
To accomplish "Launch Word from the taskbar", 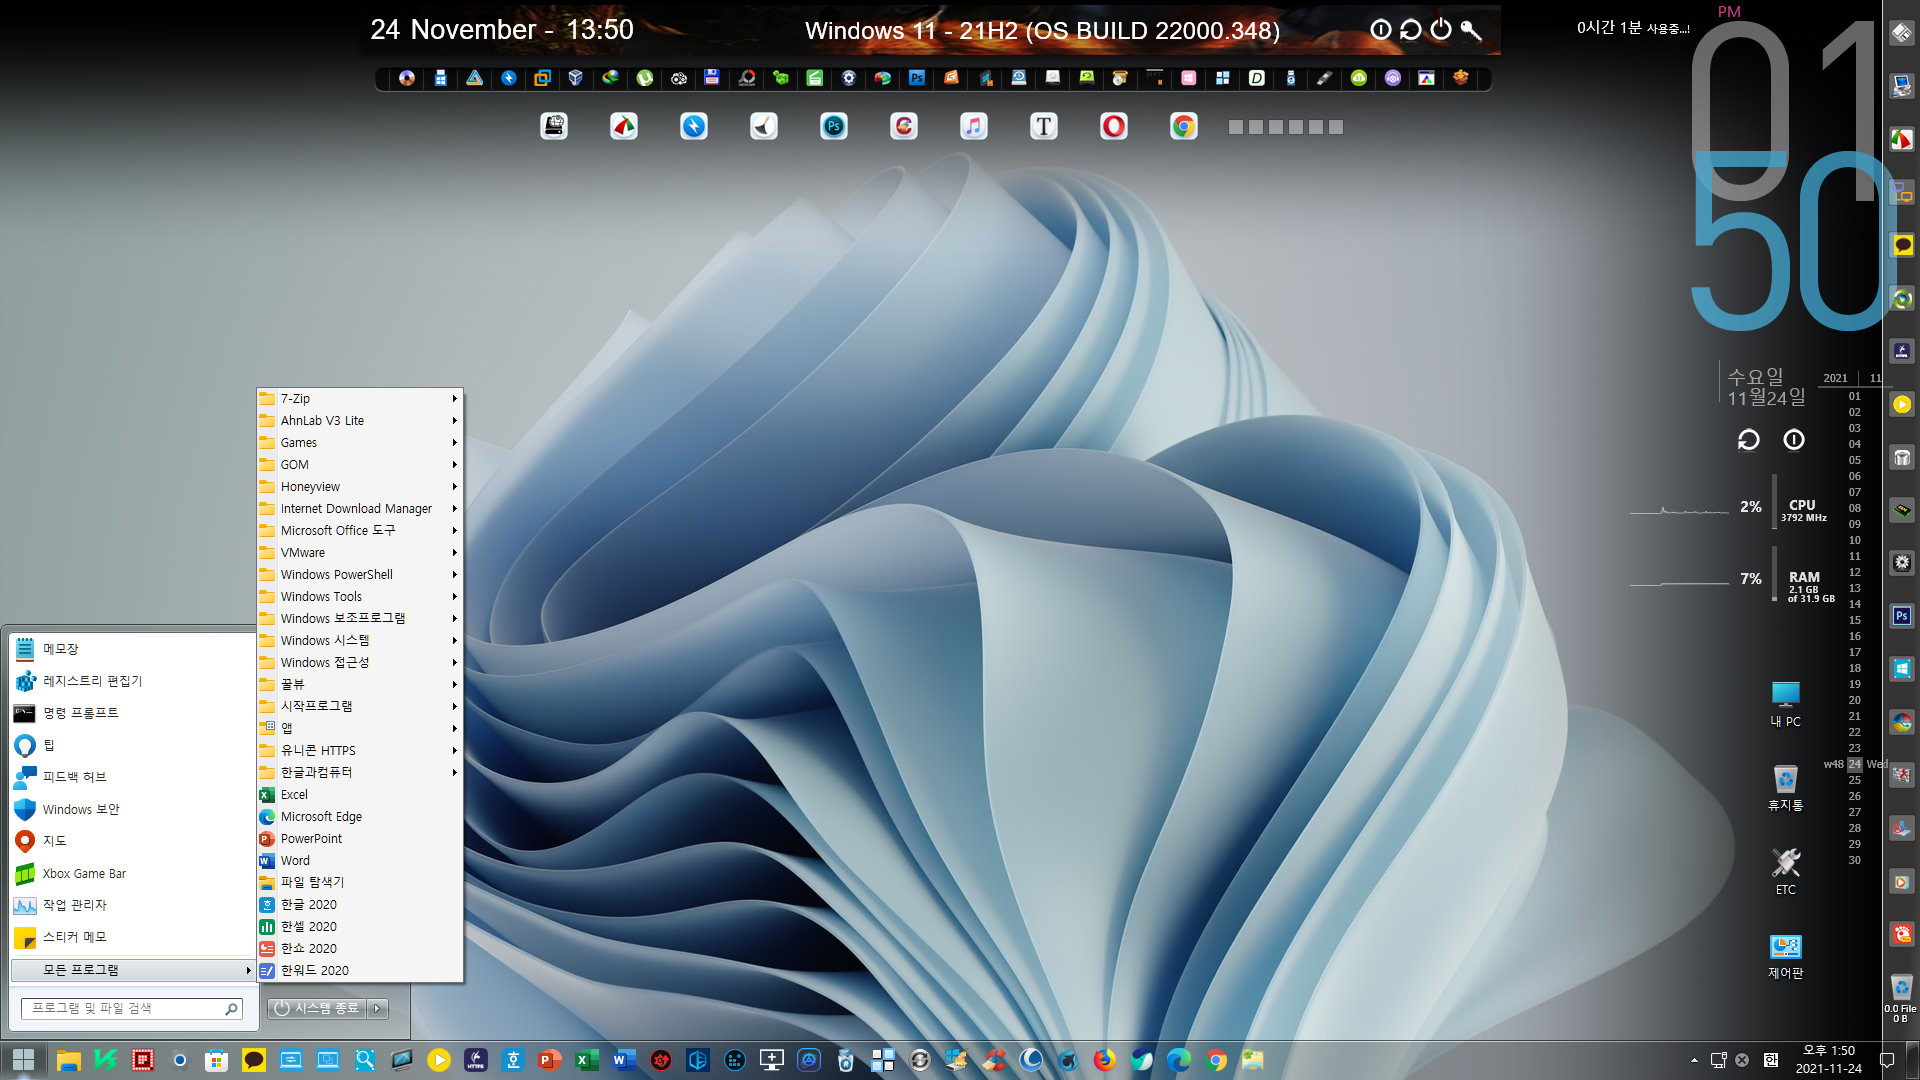I will [x=624, y=1060].
